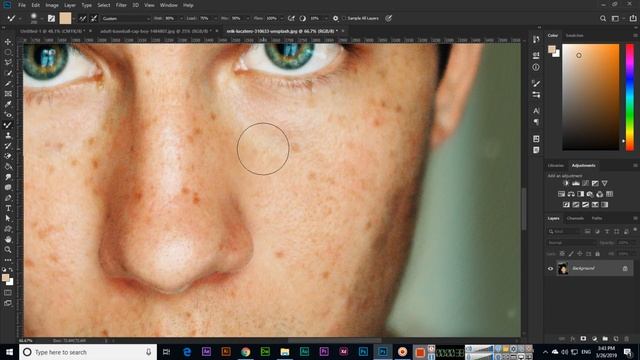Select the Eraser tool

pos(8,156)
